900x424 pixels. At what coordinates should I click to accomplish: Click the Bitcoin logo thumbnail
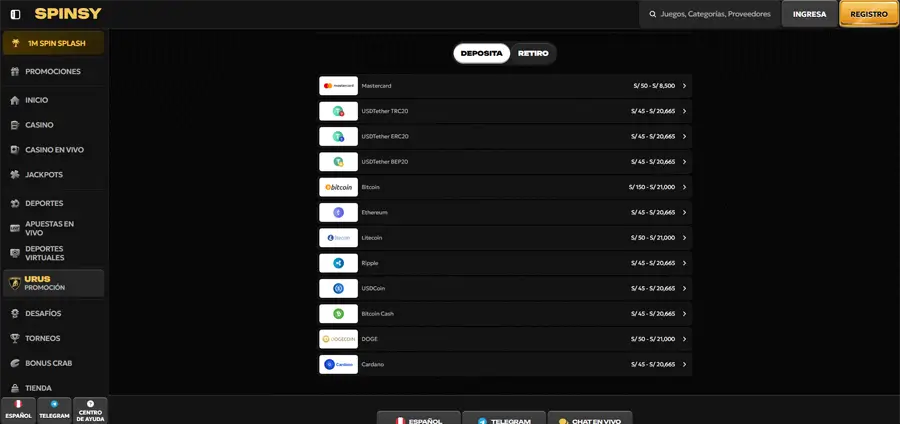click(339, 187)
